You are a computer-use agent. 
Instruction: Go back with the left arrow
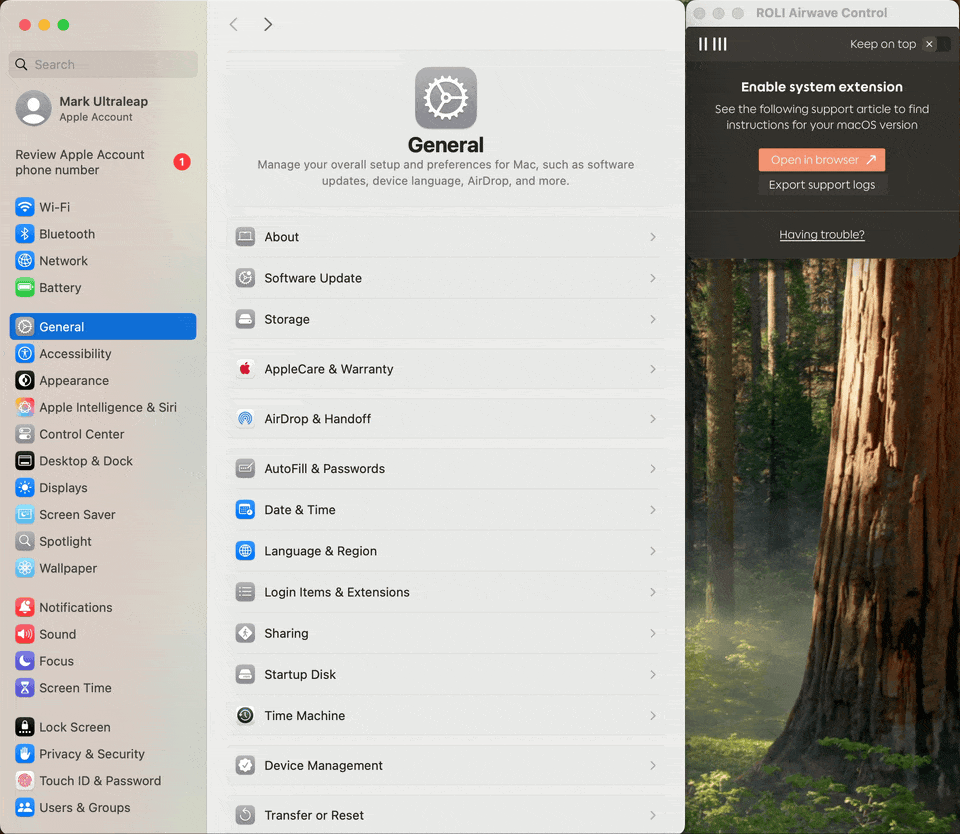(233, 24)
